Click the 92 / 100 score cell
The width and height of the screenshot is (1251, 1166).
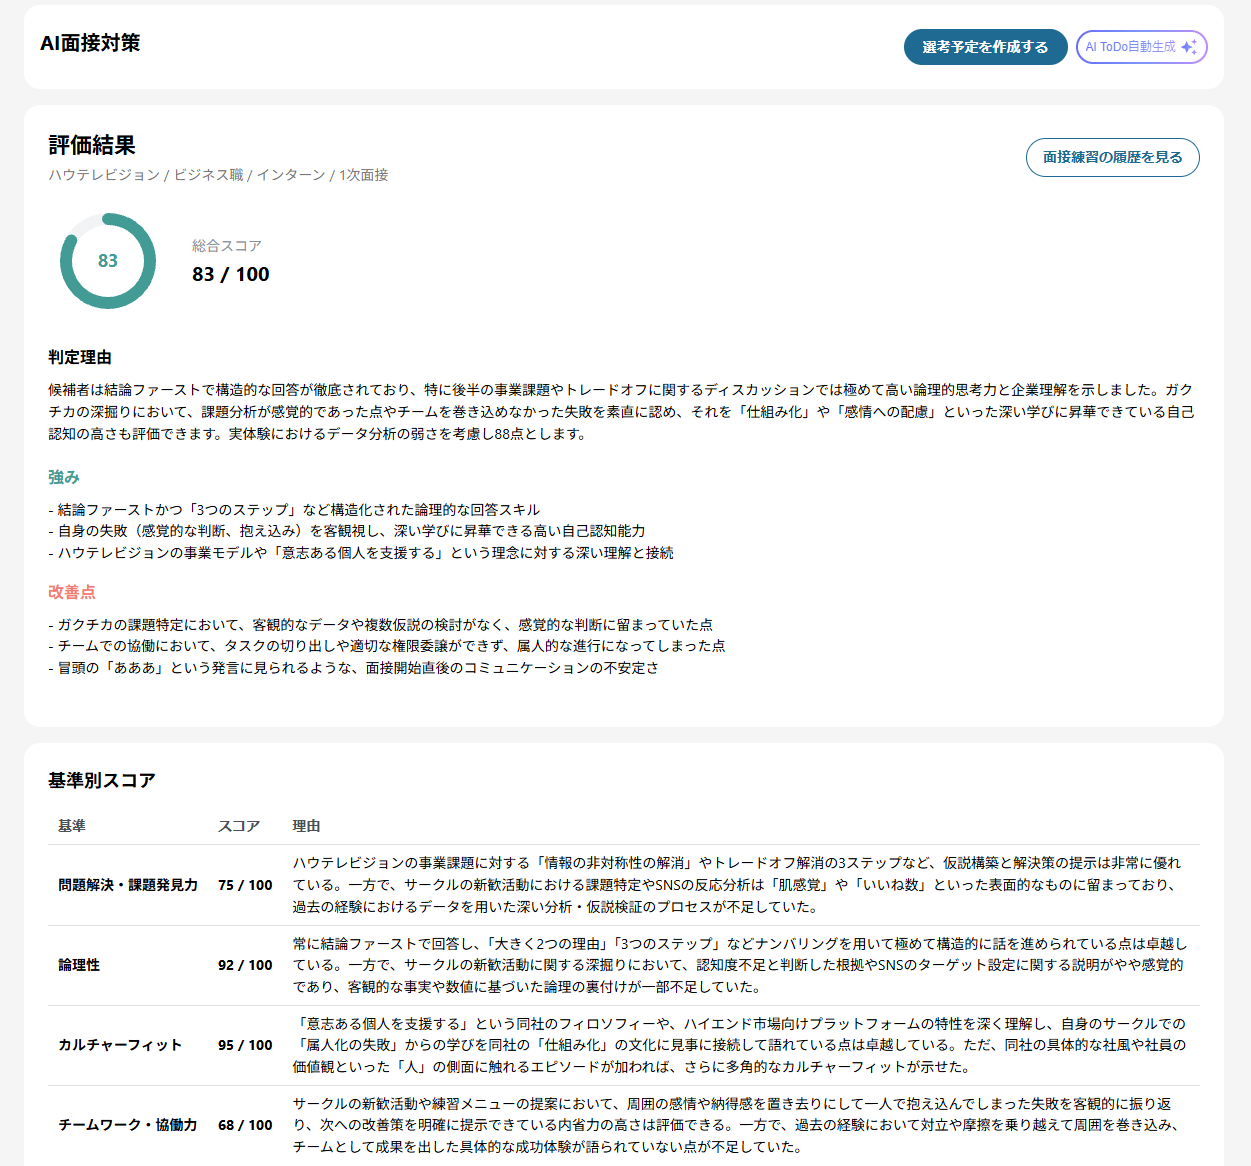tap(245, 965)
